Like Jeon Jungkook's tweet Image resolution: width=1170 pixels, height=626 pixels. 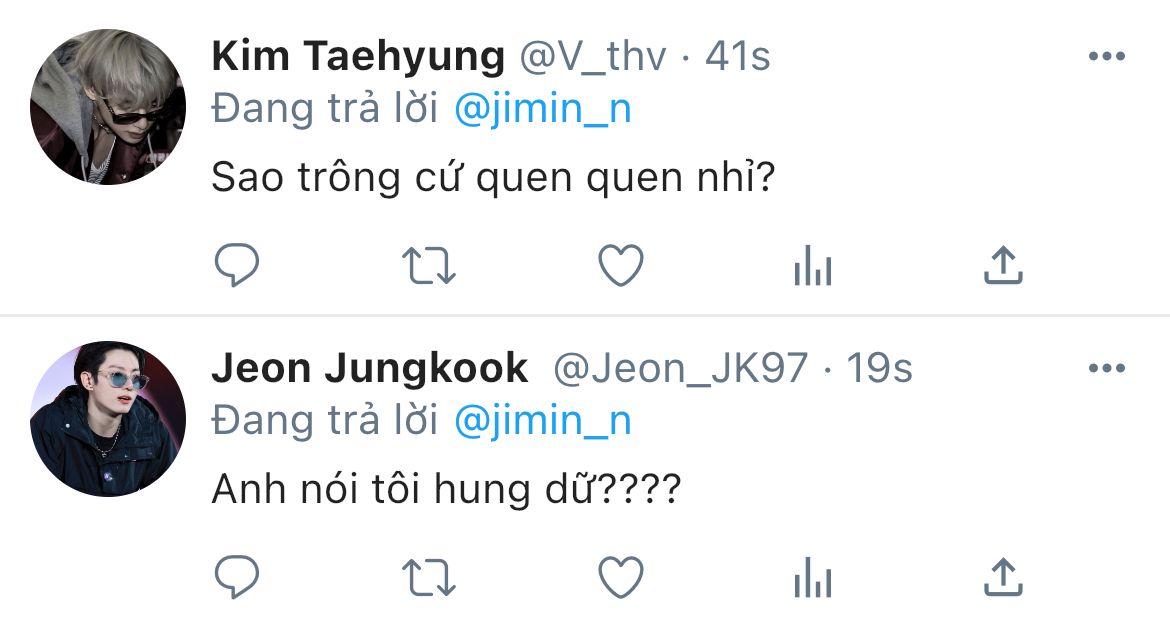coord(620,577)
